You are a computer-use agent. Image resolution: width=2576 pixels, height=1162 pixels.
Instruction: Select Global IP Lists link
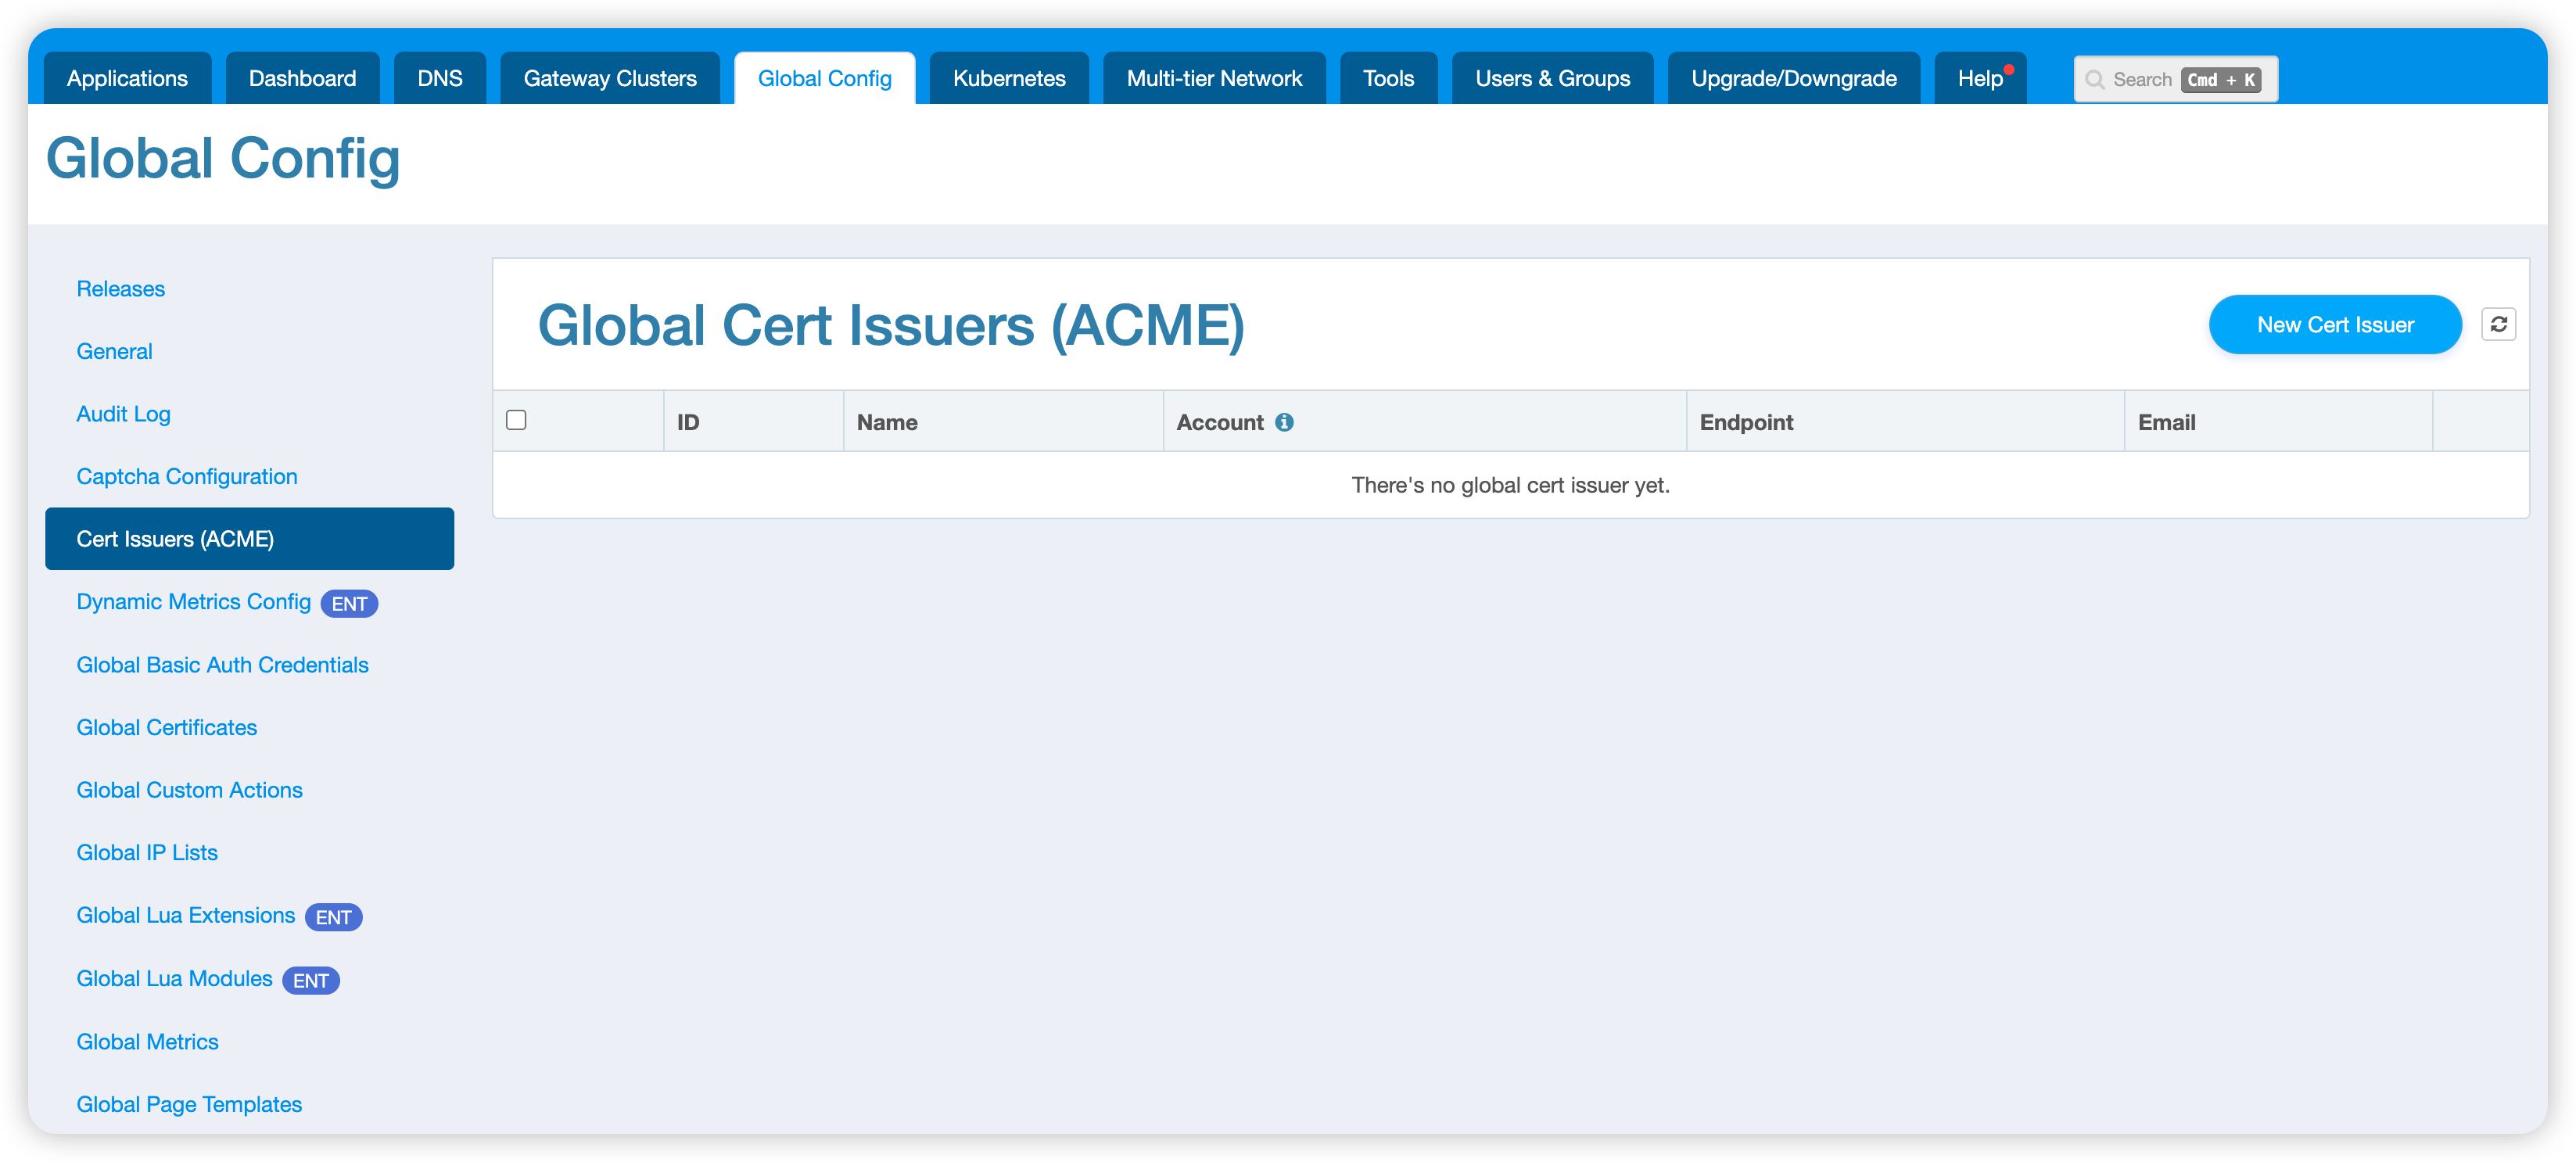(147, 853)
